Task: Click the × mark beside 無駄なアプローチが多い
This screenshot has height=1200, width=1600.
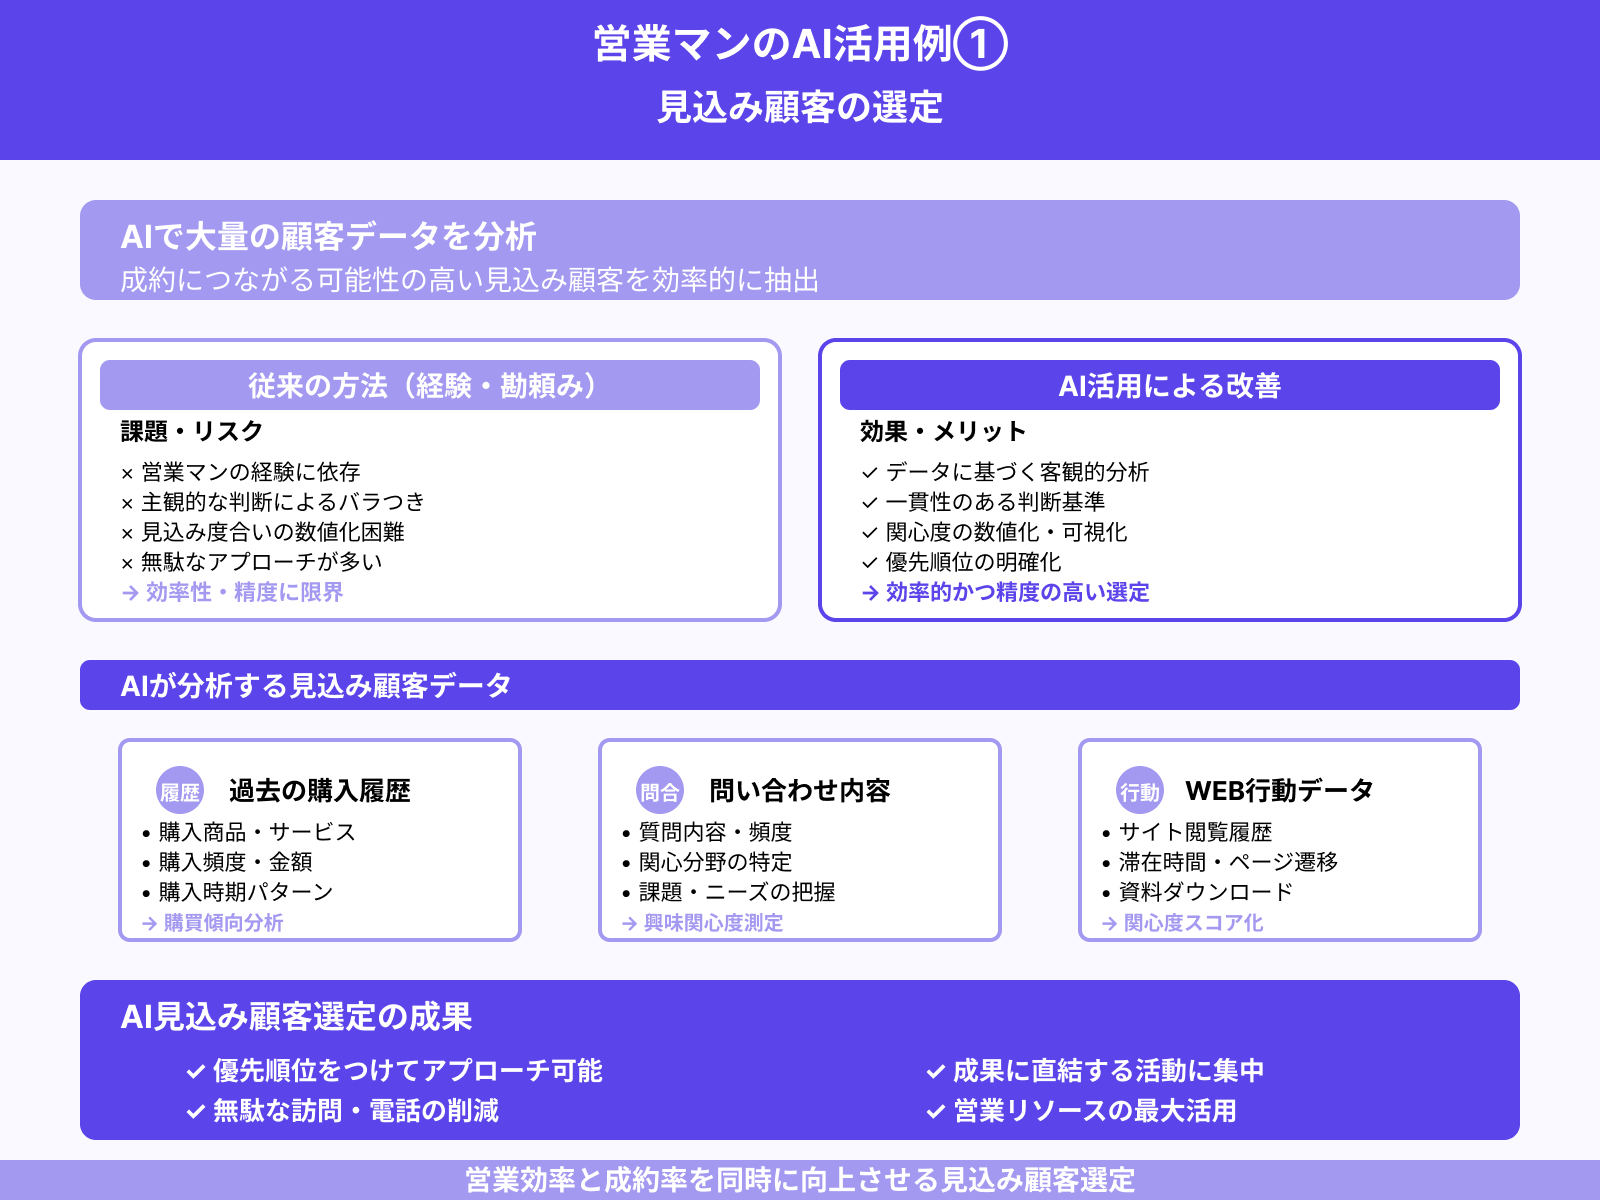Action: pyautogui.click(x=127, y=564)
